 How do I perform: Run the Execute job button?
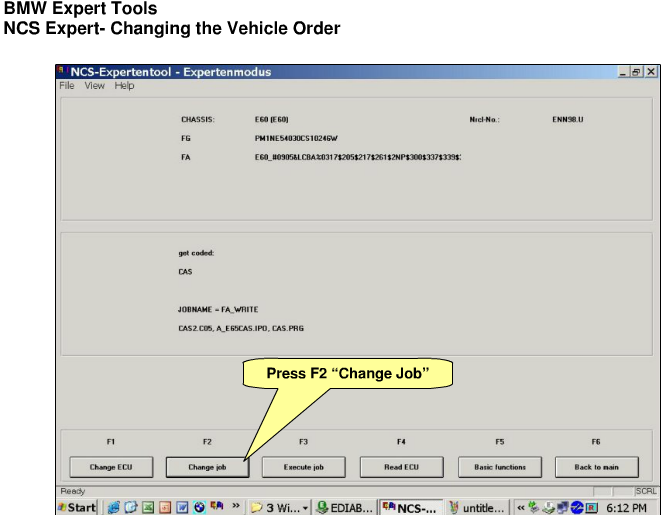click(304, 467)
